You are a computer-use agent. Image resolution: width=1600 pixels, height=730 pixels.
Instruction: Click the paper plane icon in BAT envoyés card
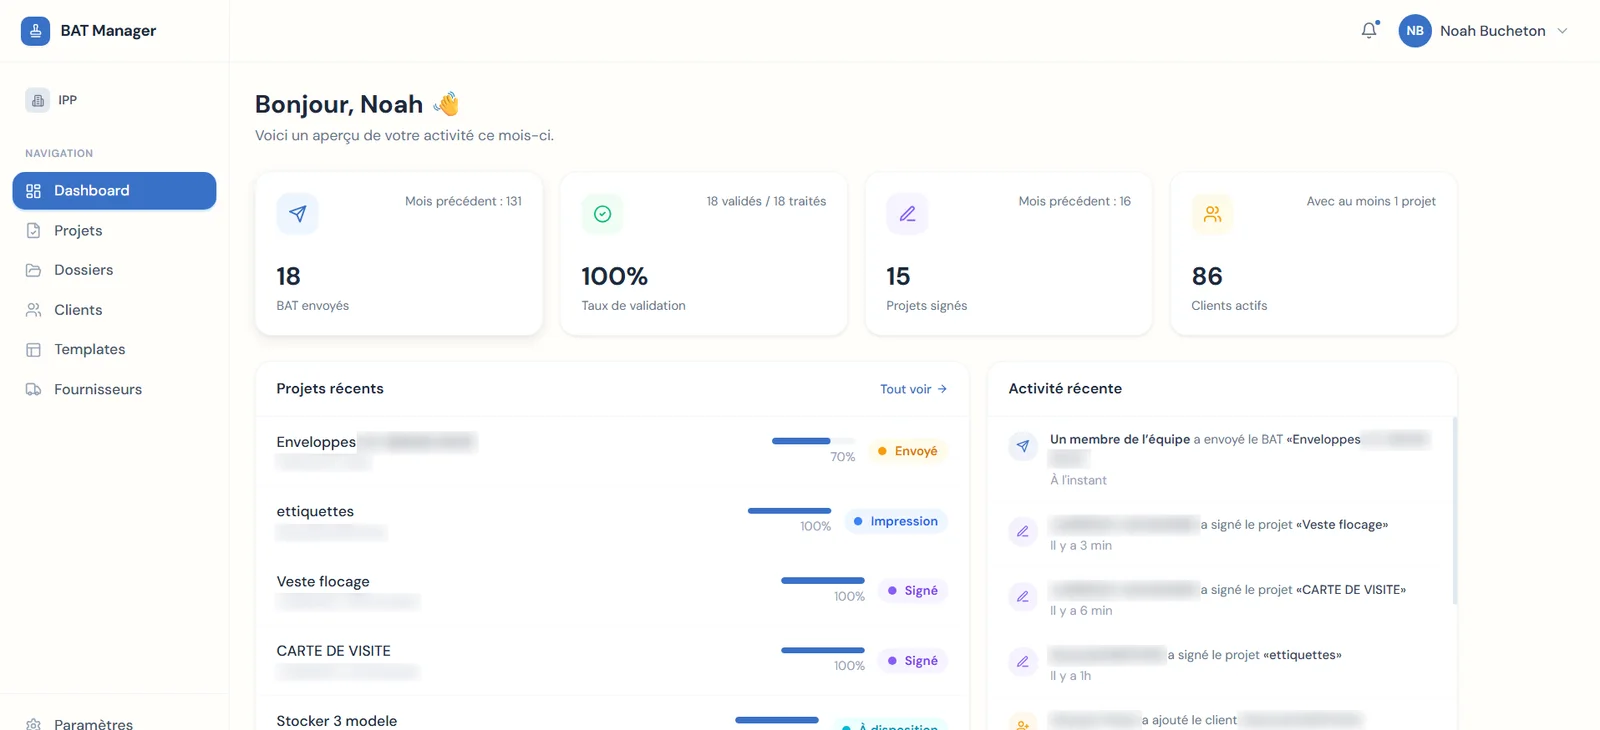pyautogui.click(x=297, y=214)
